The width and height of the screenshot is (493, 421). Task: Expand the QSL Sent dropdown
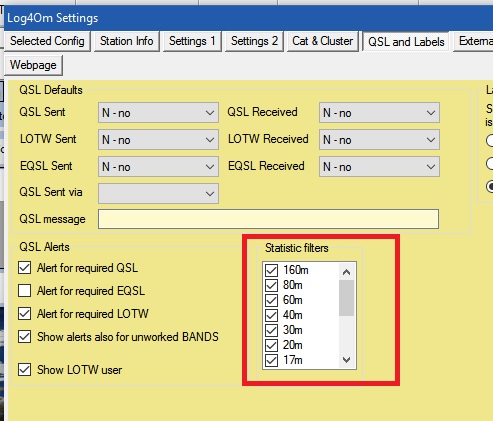click(x=158, y=113)
